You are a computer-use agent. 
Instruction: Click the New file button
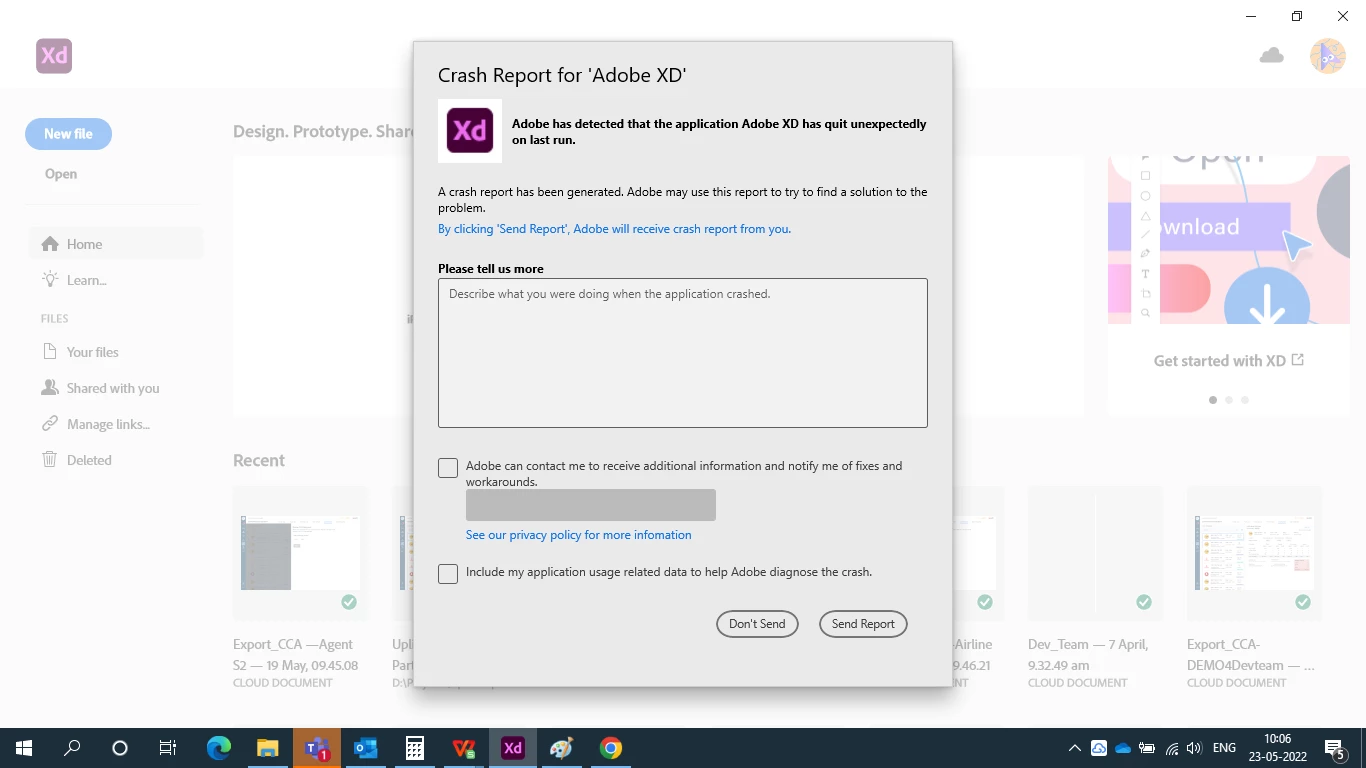pos(68,134)
